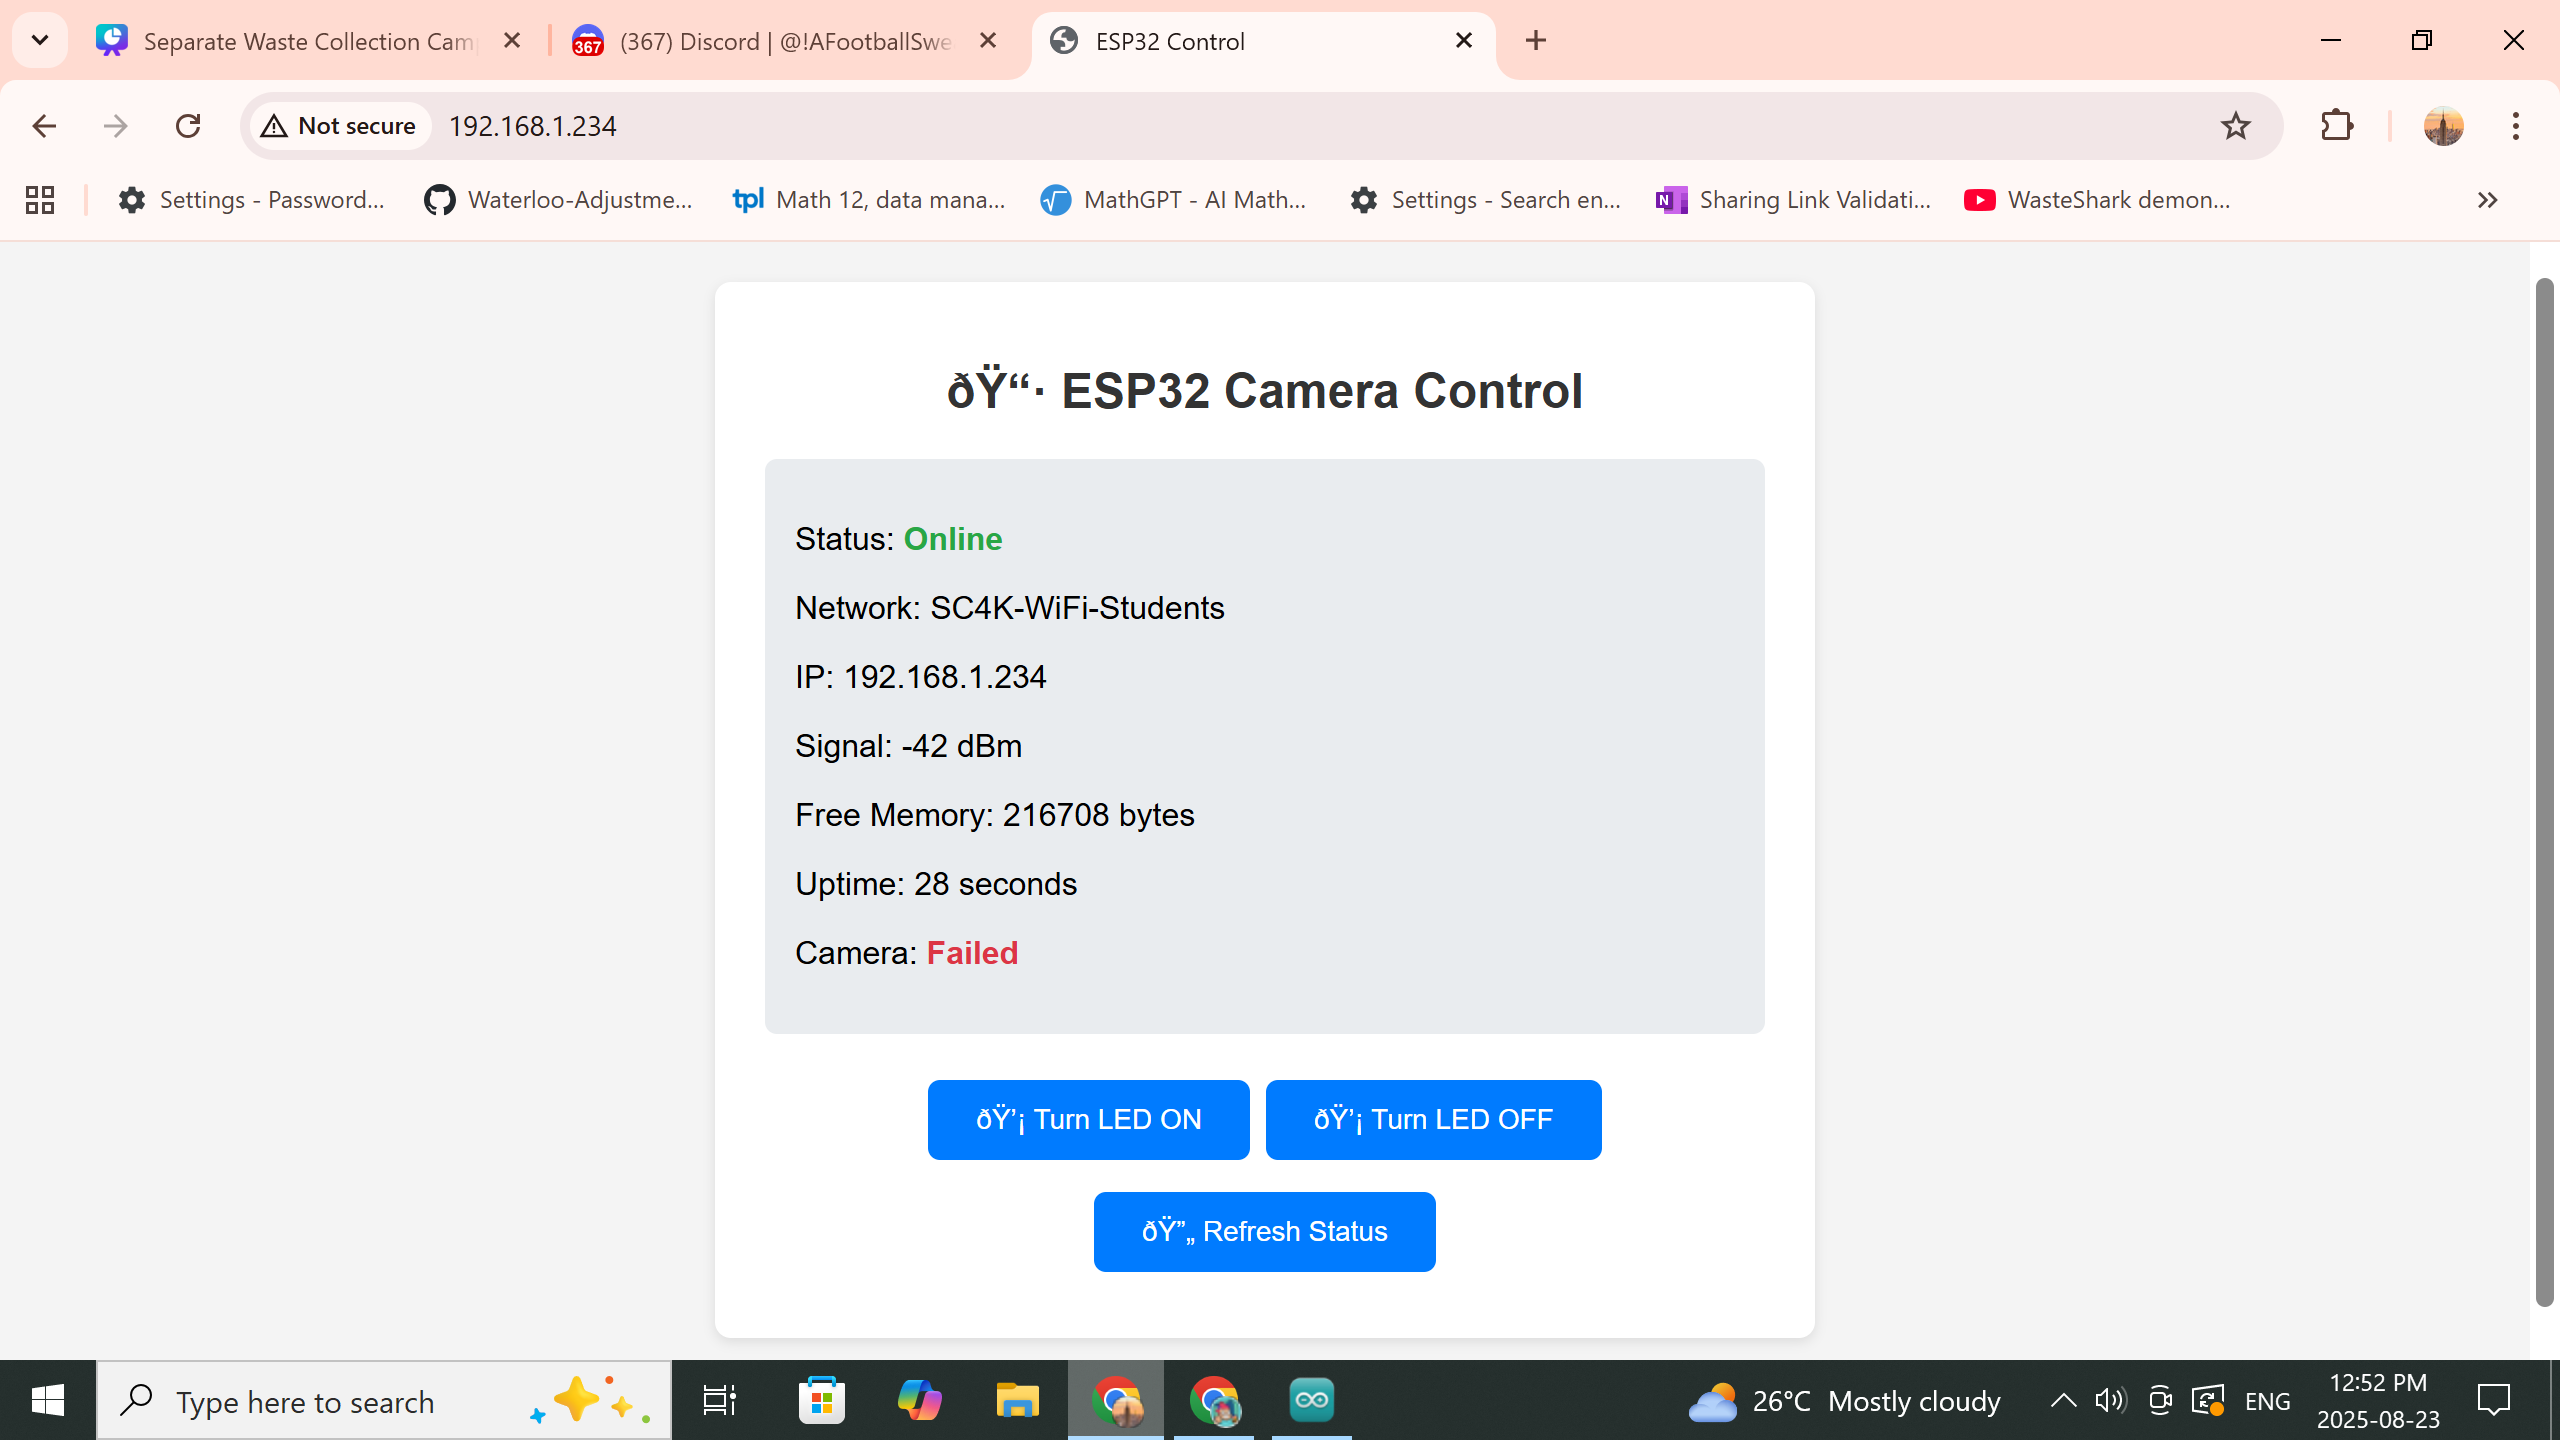Open the Chrome profile avatar
This screenshot has width=2560, height=1440.
(x=2443, y=126)
